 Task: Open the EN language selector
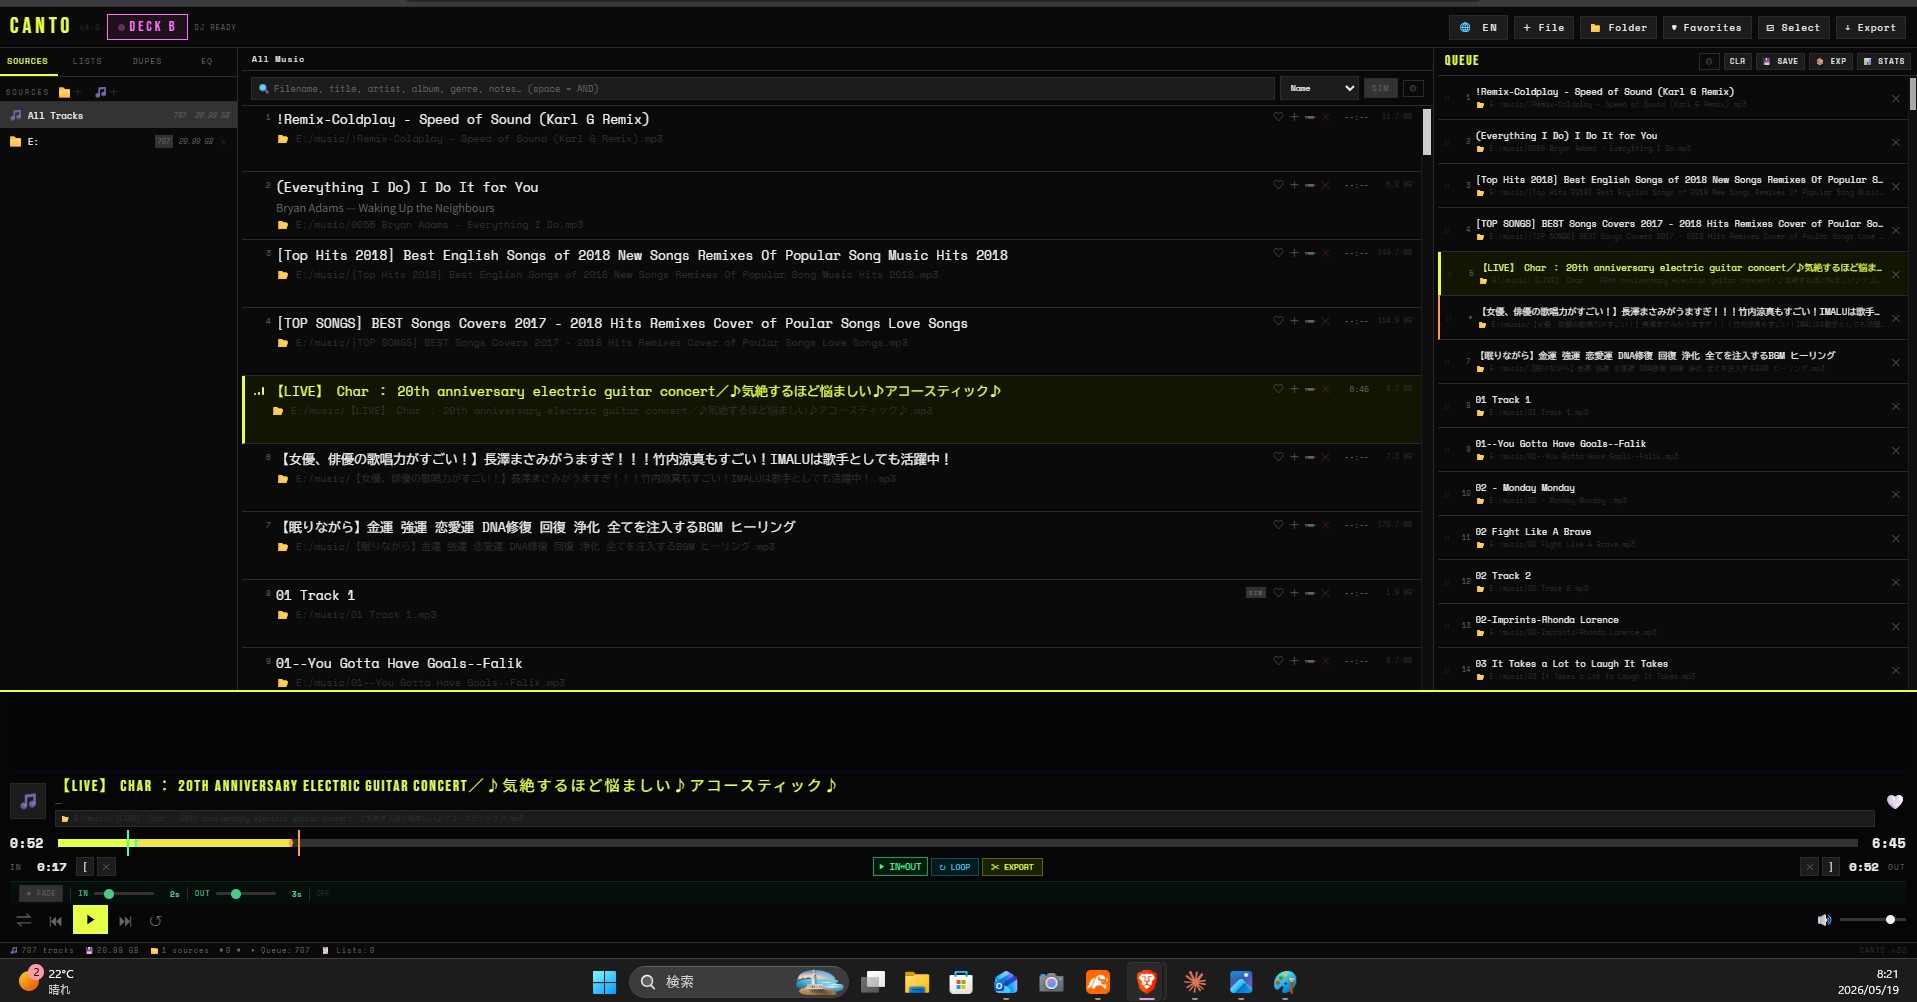[x=1478, y=28]
